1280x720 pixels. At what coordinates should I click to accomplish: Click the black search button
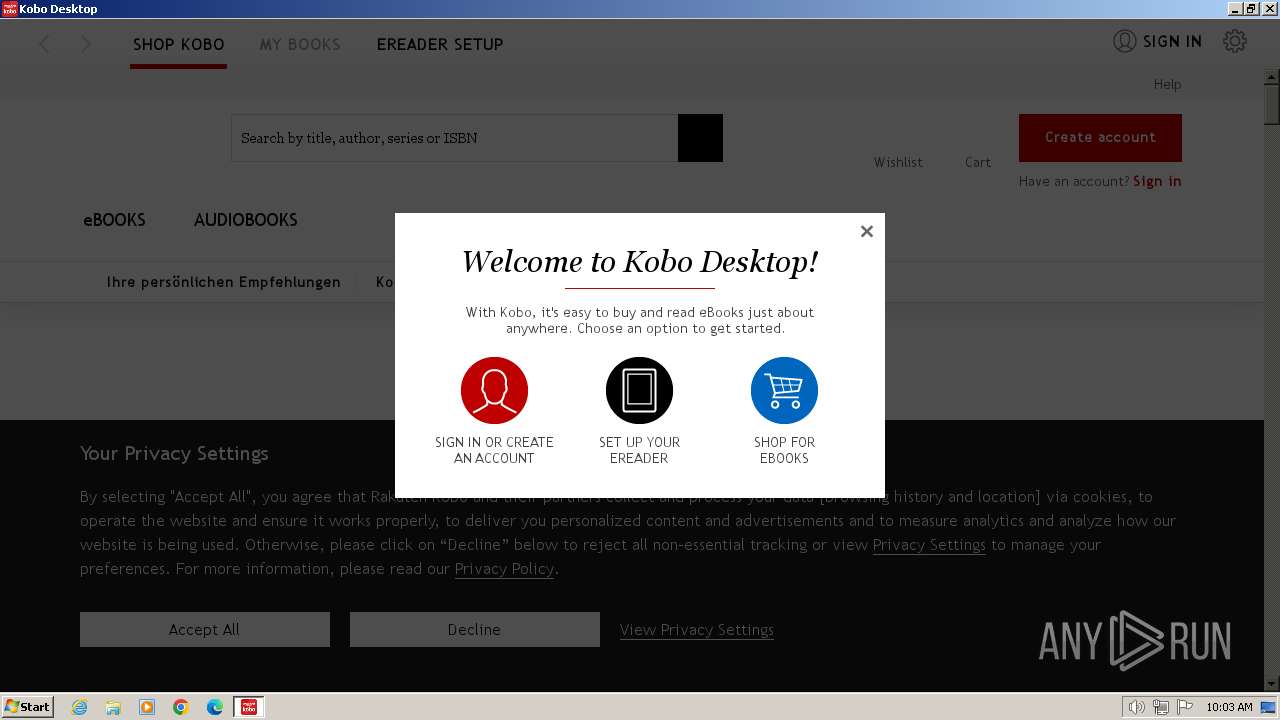coord(700,138)
